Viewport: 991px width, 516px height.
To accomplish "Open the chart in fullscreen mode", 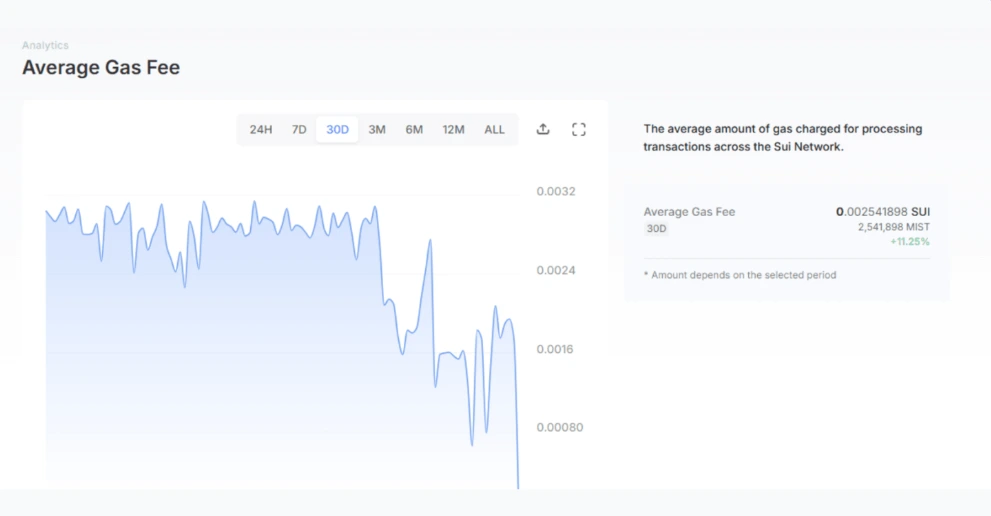I will [578, 129].
